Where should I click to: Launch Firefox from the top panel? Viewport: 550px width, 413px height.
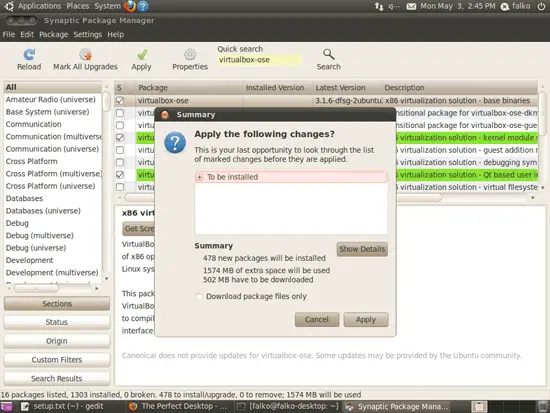click(x=130, y=6)
